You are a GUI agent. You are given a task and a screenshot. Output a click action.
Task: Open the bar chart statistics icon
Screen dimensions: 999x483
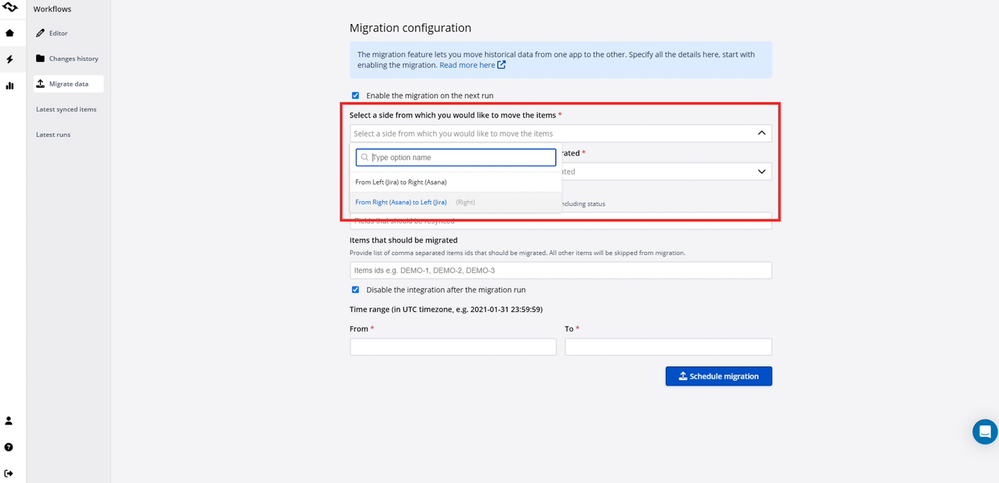point(10,86)
